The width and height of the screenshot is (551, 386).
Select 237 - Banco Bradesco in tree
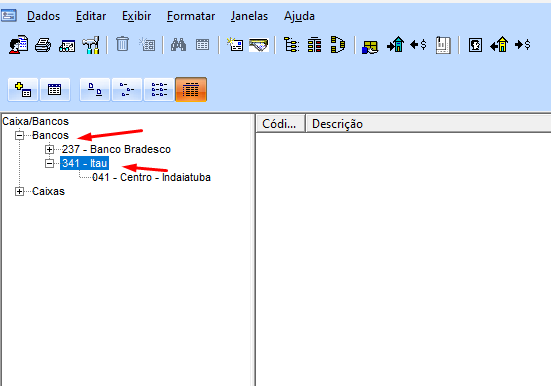tap(116, 149)
